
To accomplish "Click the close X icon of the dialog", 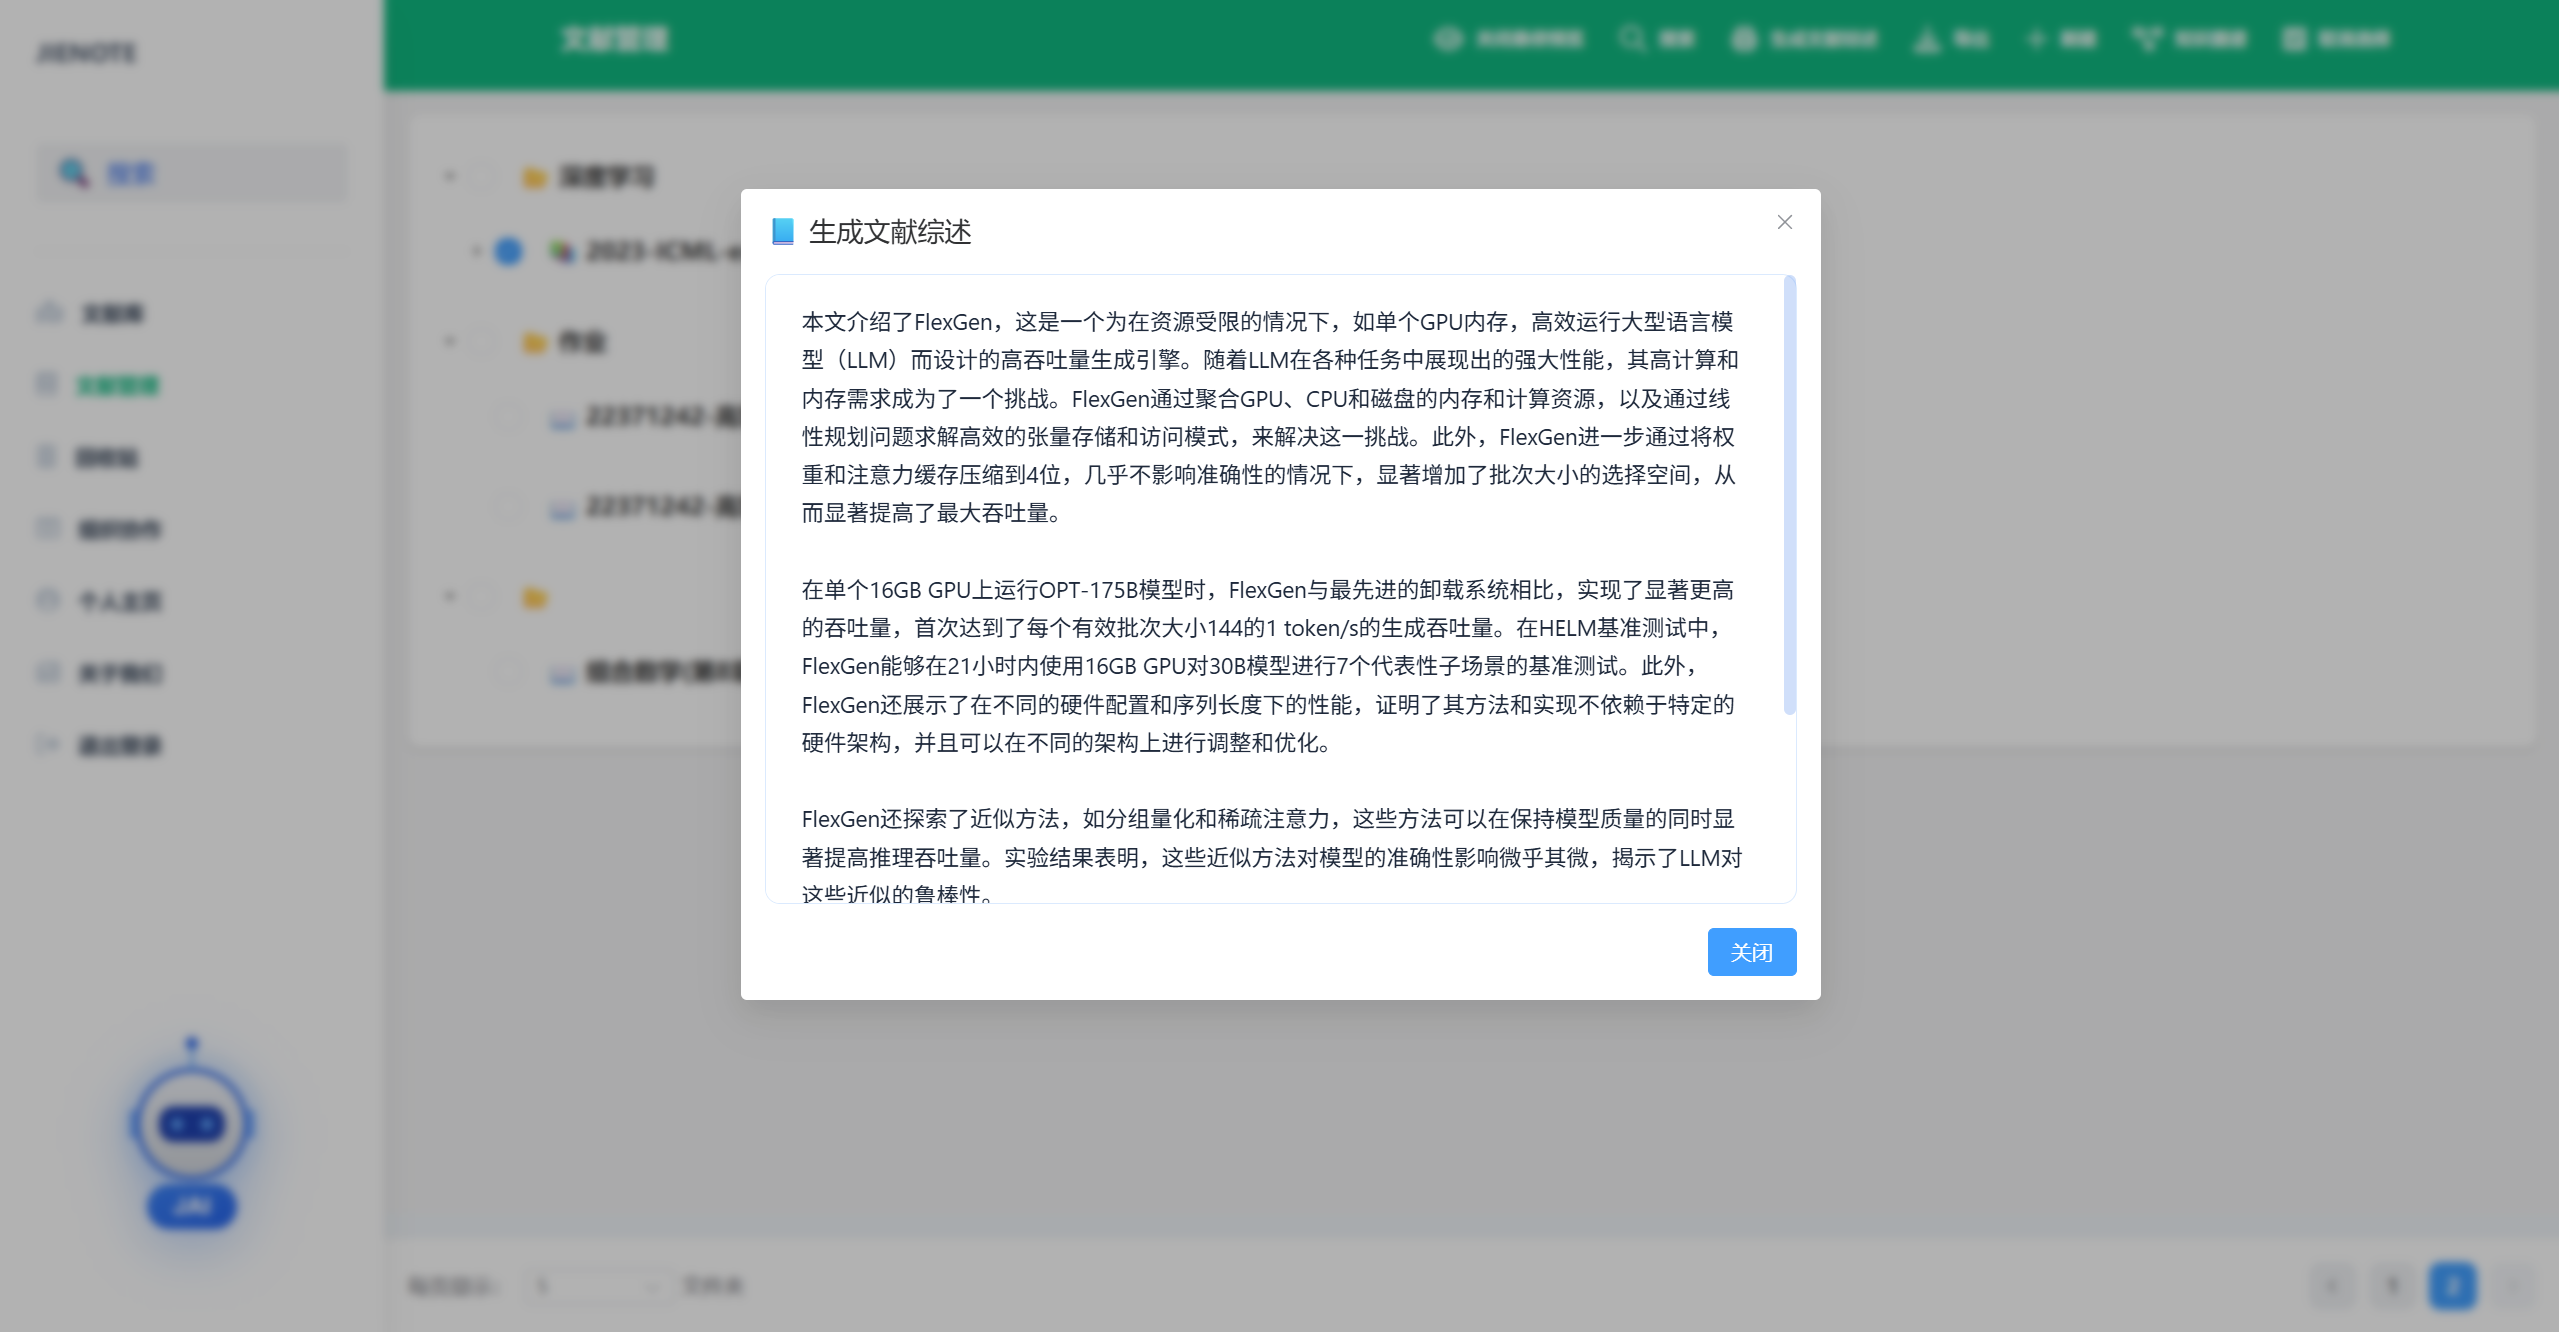I will point(1784,222).
